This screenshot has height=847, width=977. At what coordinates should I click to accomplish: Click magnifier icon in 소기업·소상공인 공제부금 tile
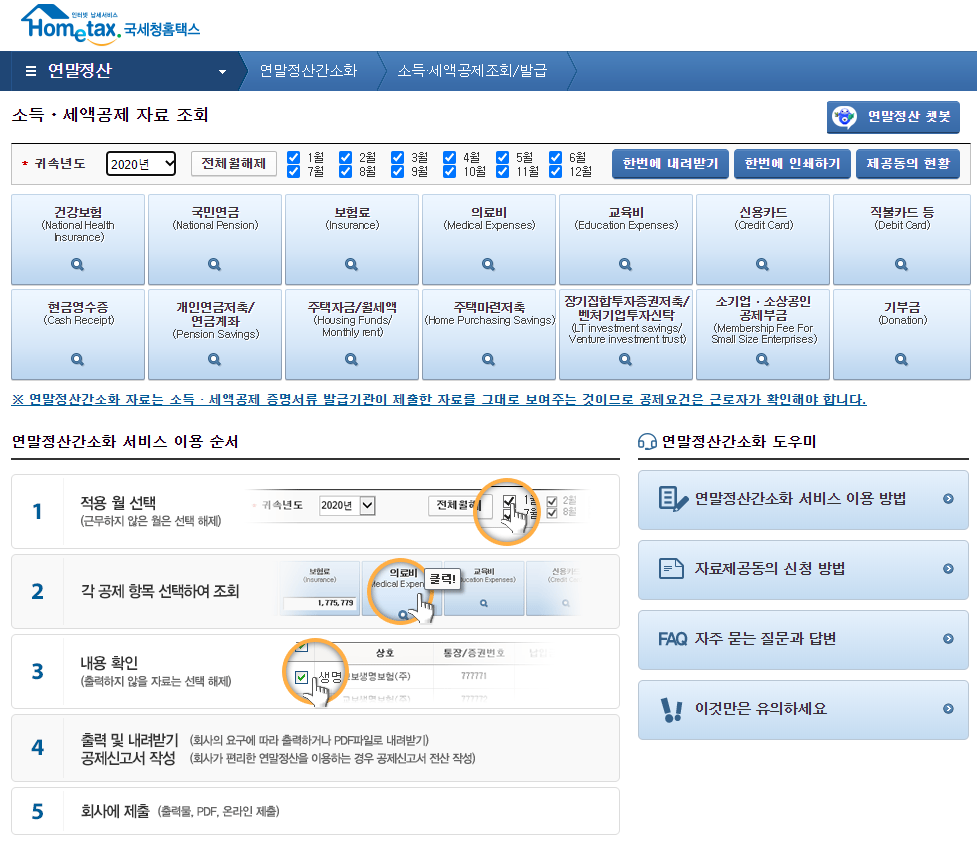[x=762, y=359]
